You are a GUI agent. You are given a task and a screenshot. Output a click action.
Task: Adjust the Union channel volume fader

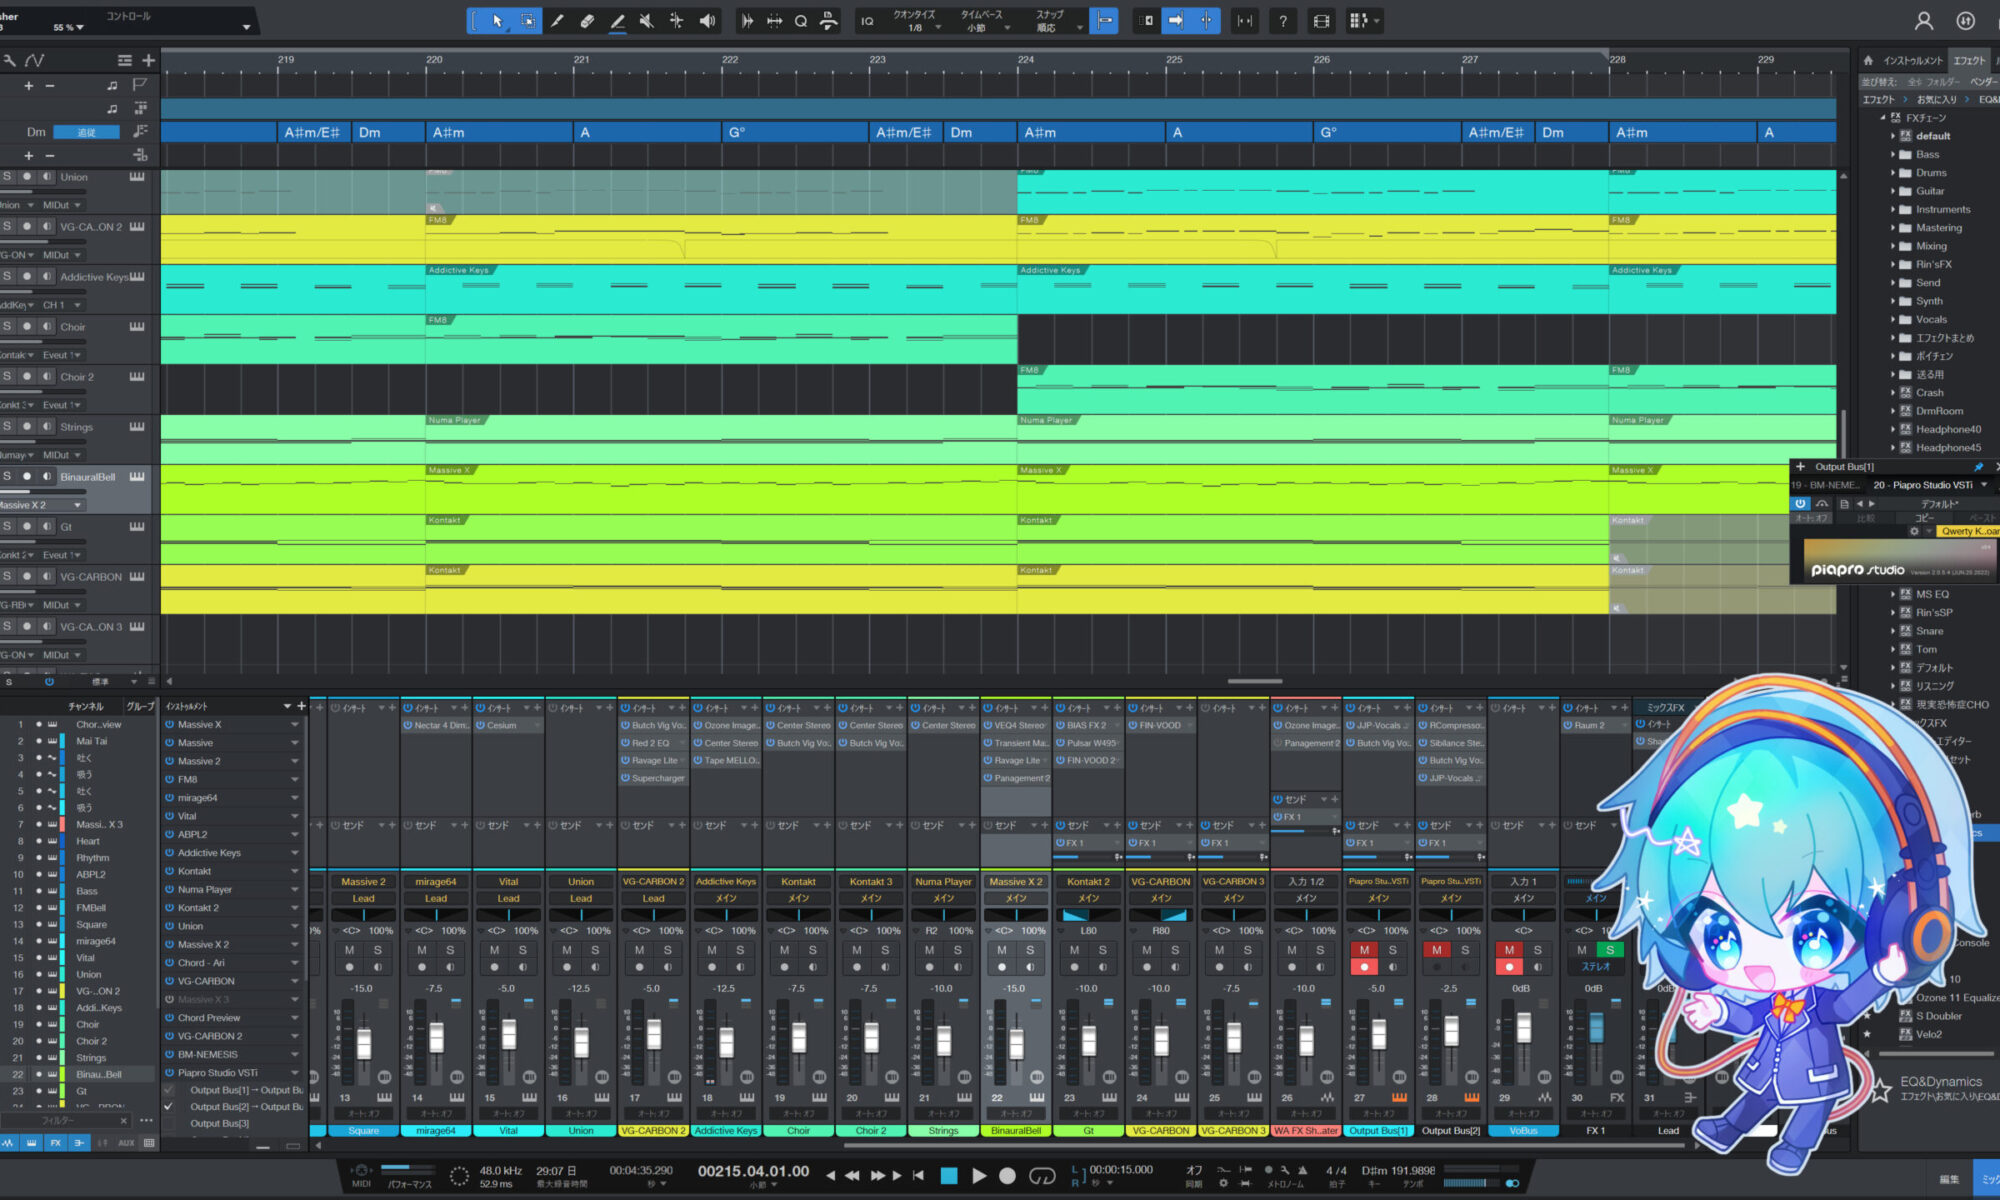pos(581,1042)
